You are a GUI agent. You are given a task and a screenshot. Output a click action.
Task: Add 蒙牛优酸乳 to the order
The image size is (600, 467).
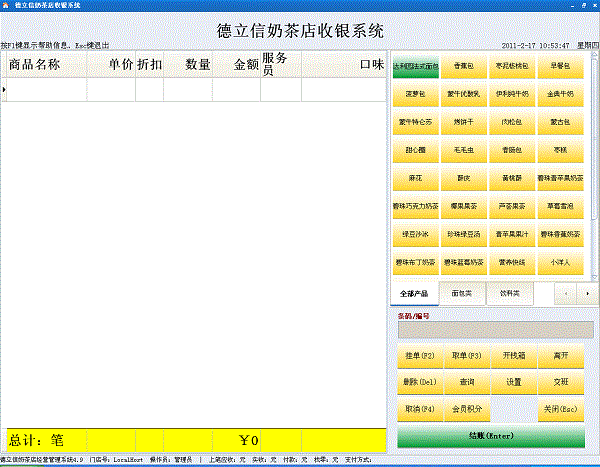coord(464,94)
